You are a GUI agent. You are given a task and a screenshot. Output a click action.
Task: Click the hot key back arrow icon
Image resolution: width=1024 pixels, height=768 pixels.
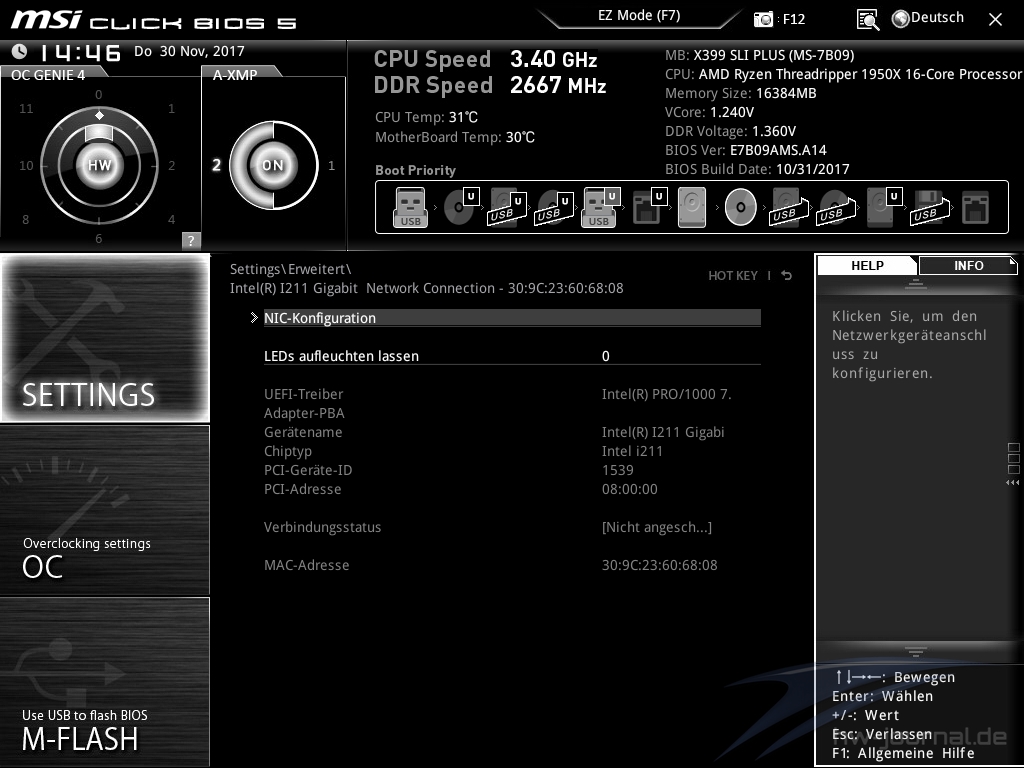(x=787, y=276)
